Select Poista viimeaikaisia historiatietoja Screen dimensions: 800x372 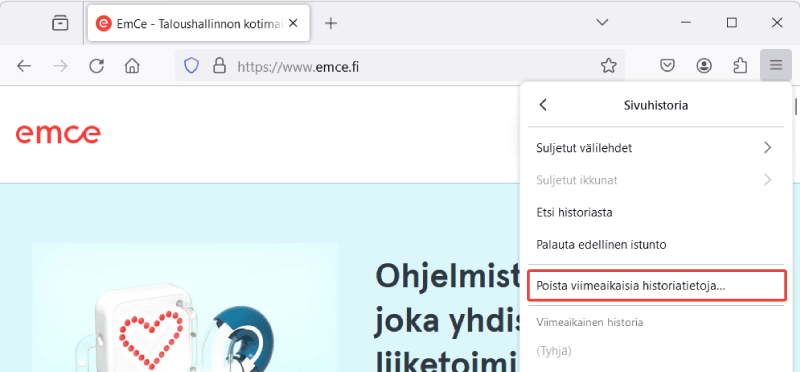click(656, 286)
